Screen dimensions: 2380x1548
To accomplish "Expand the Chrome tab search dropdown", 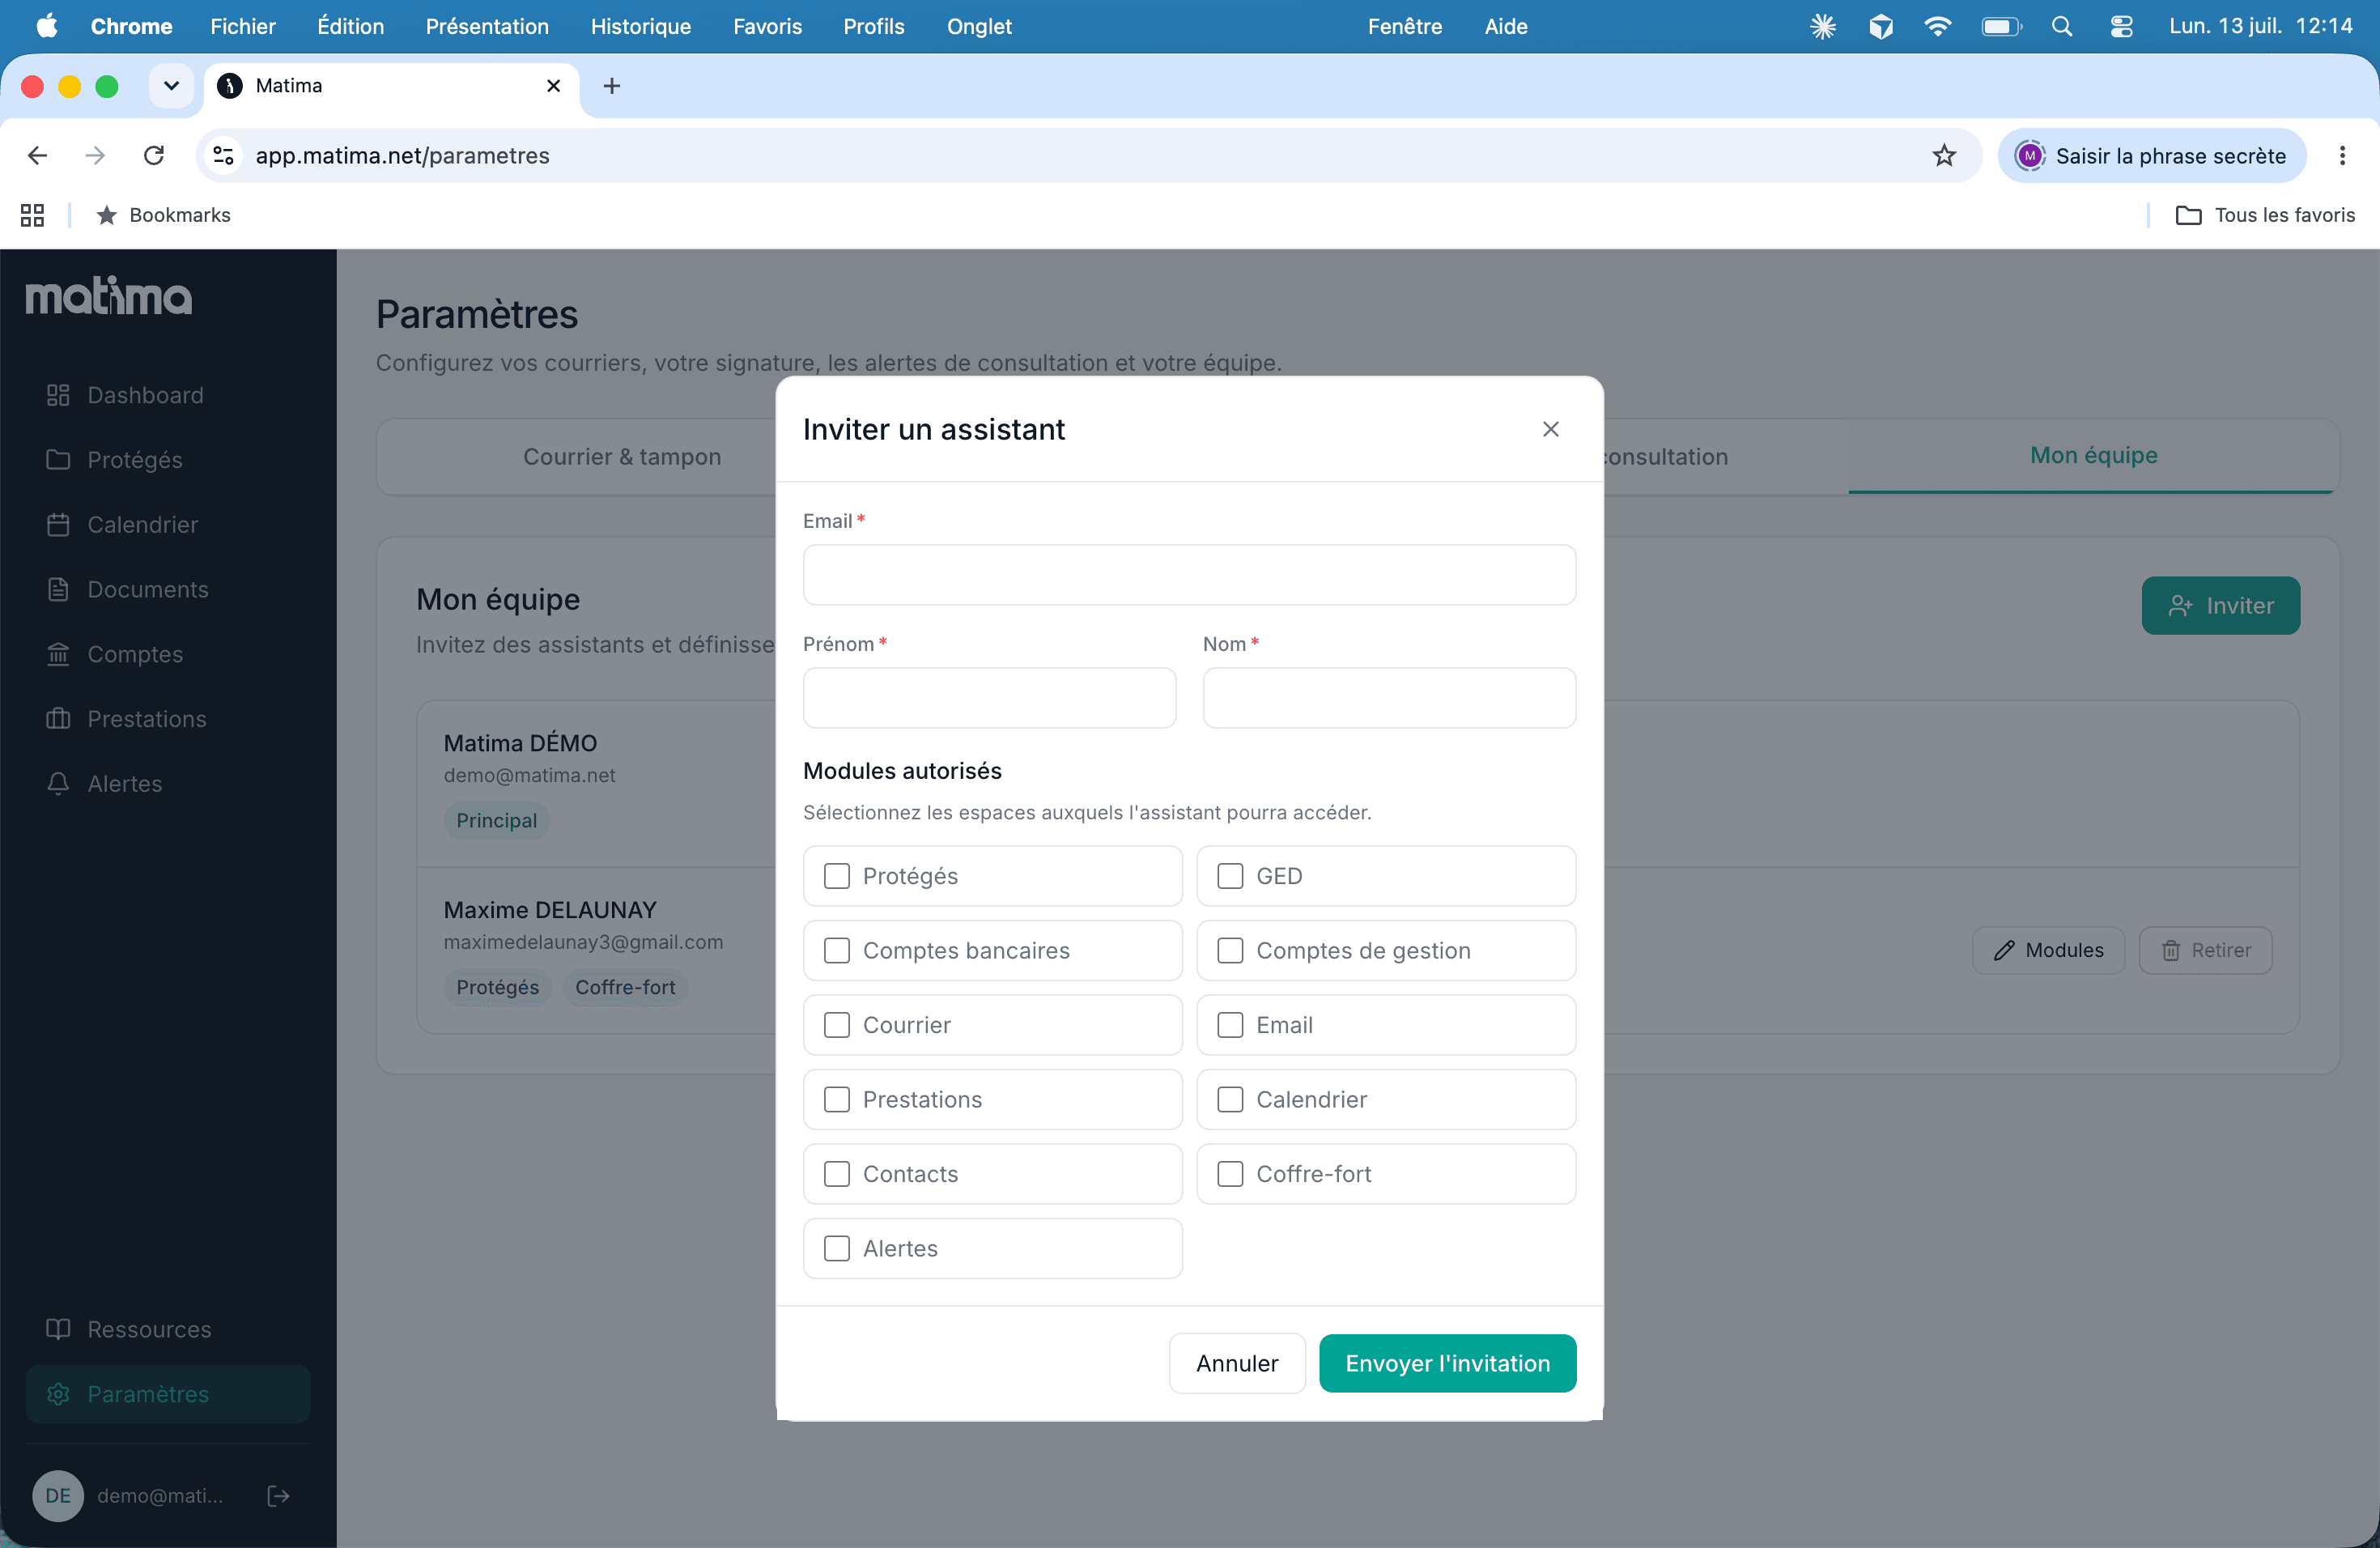I will (171, 86).
